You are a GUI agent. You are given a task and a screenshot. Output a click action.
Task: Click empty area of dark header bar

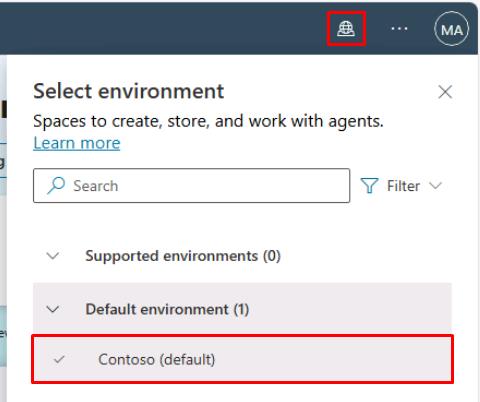(x=167, y=28)
